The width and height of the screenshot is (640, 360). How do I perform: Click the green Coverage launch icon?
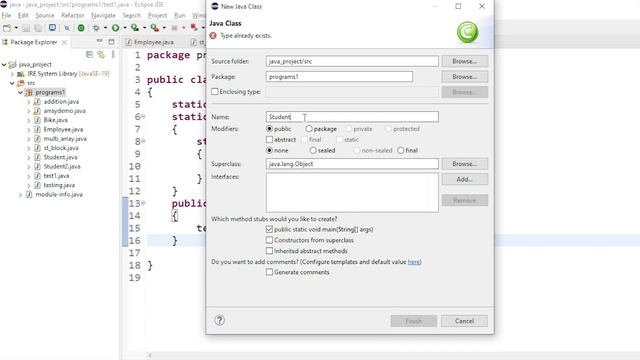tap(81, 28)
